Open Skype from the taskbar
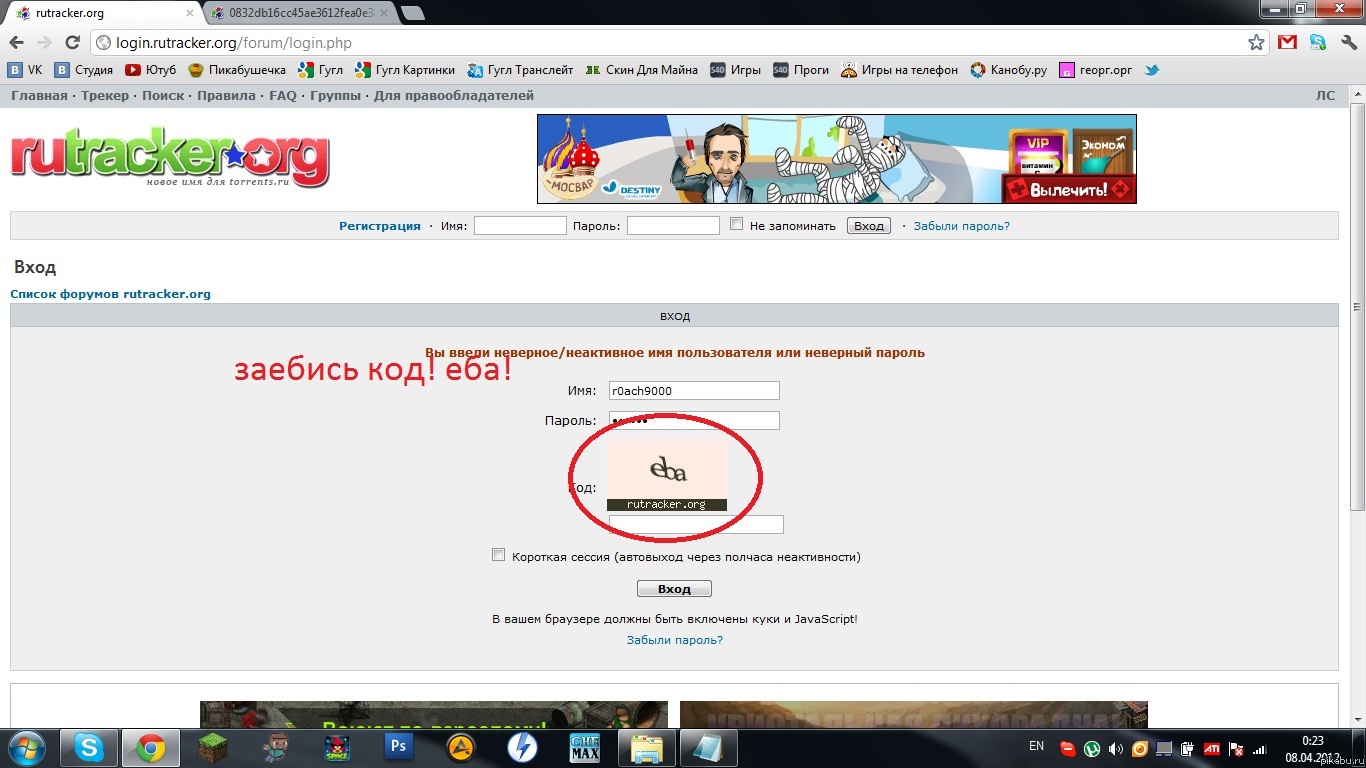The height and width of the screenshot is (768, 1366). [x=88, y=747]
